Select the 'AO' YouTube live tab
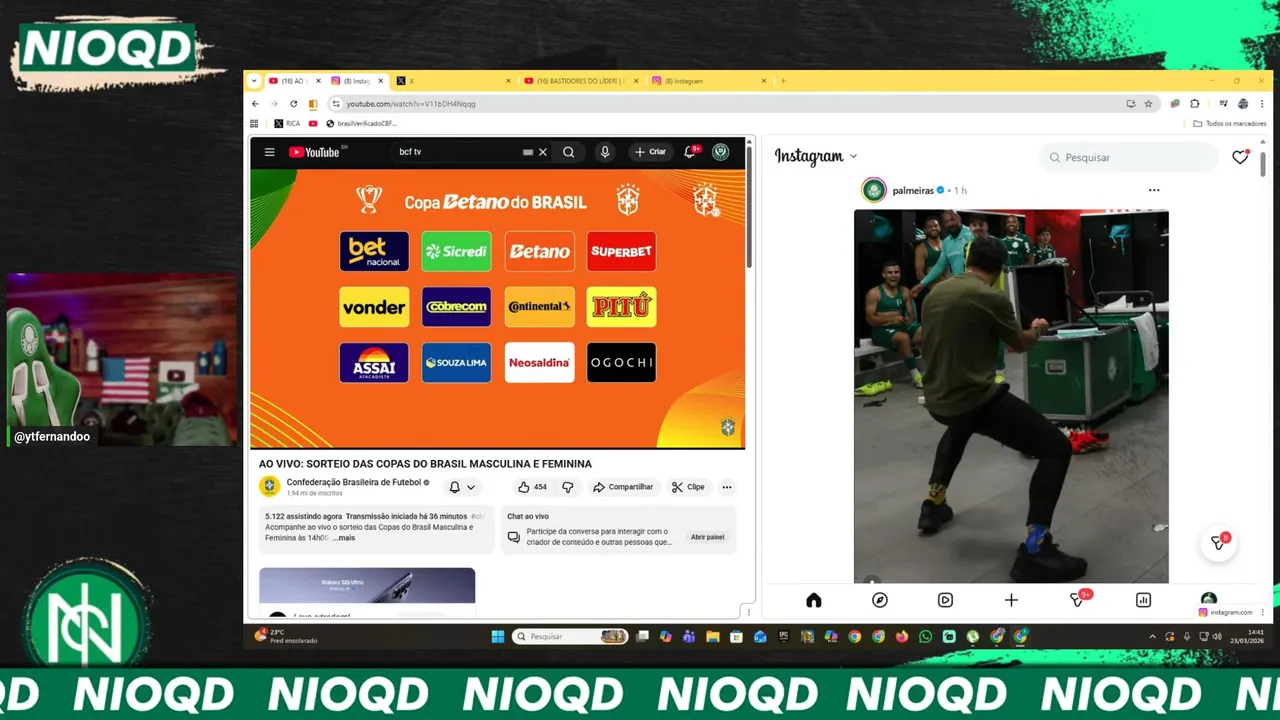This screenshot has height=720, width=1280. [294, 81]
